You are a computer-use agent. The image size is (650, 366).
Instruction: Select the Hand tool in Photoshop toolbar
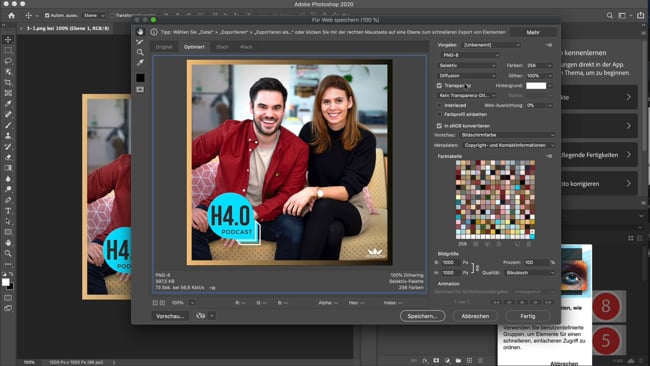pos(8,243)
